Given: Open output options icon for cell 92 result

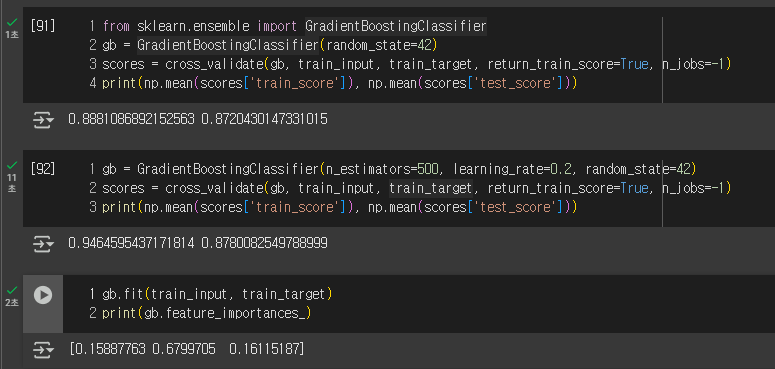Looking at the screenshot, I should click(43, 244).
